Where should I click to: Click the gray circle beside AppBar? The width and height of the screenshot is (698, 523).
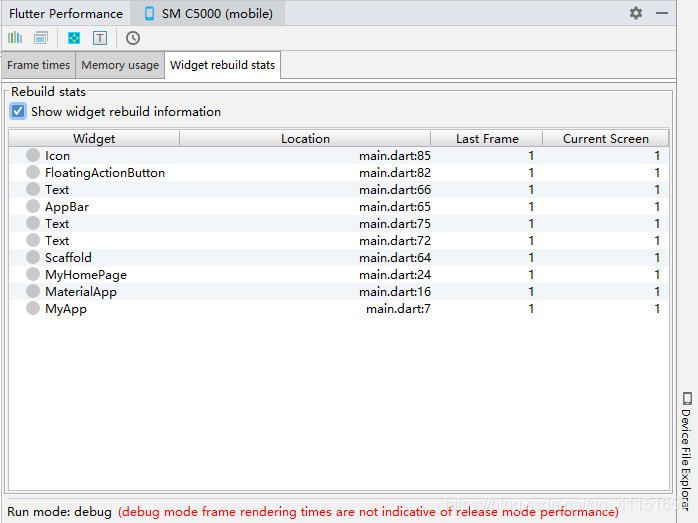pyautogui.click(x=33, y=206)
